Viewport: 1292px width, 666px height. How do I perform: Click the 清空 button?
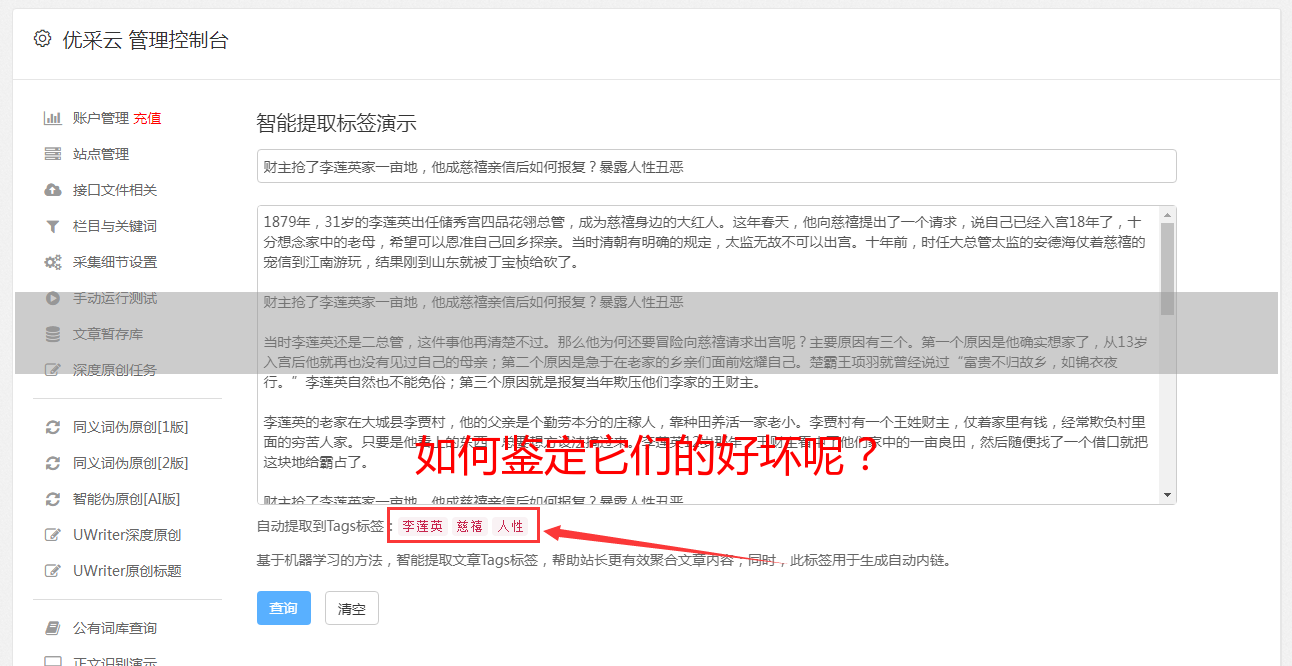[x=352, y=608]
